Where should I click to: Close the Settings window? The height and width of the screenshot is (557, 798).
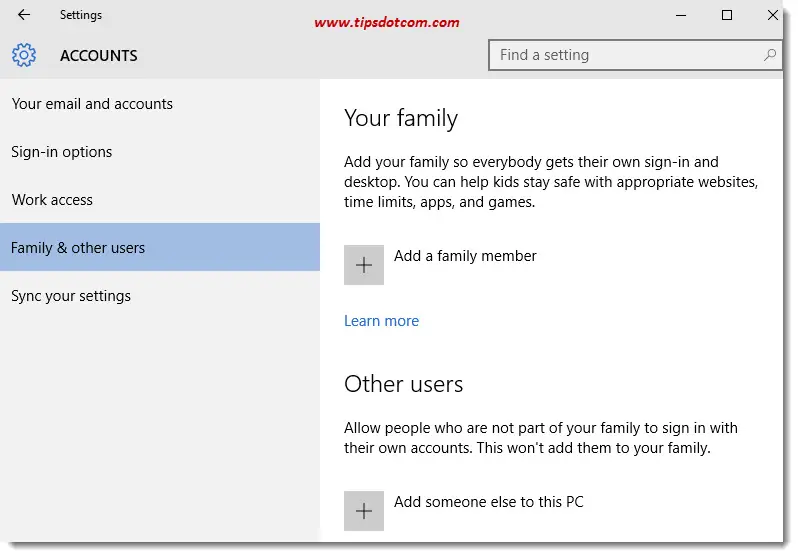[773, 15]
